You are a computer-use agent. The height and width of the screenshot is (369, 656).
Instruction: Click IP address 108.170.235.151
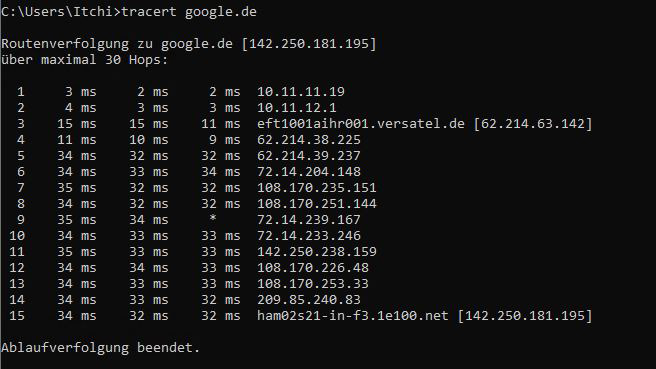[317, 187]
